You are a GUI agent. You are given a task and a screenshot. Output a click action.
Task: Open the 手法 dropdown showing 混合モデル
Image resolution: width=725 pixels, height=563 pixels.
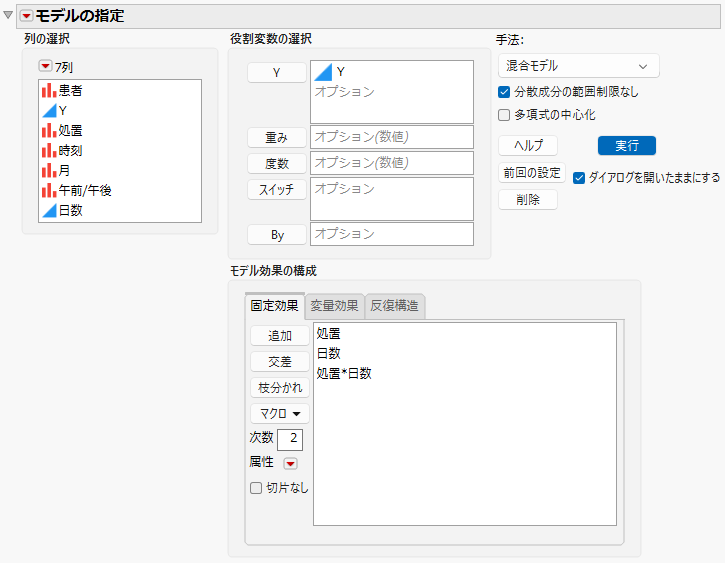(x=578, y=66)
